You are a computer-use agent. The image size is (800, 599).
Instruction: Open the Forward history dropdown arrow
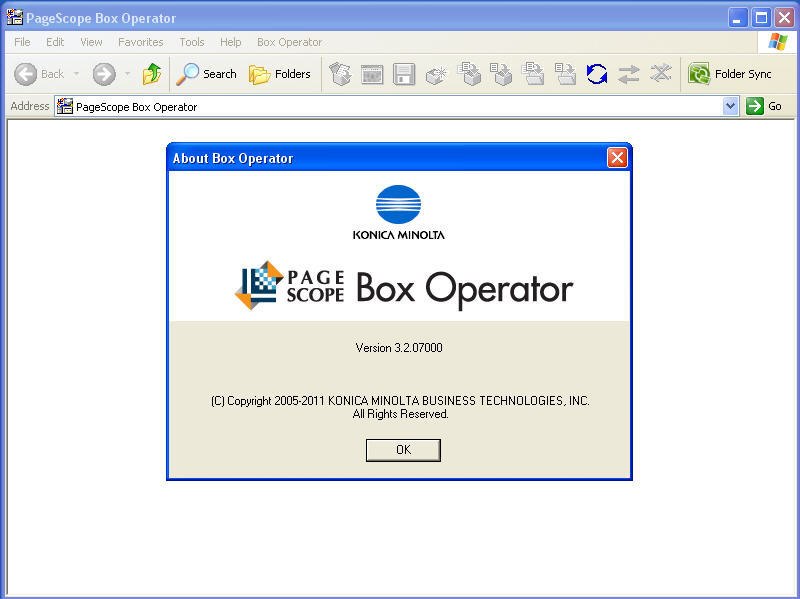(128, 74)
